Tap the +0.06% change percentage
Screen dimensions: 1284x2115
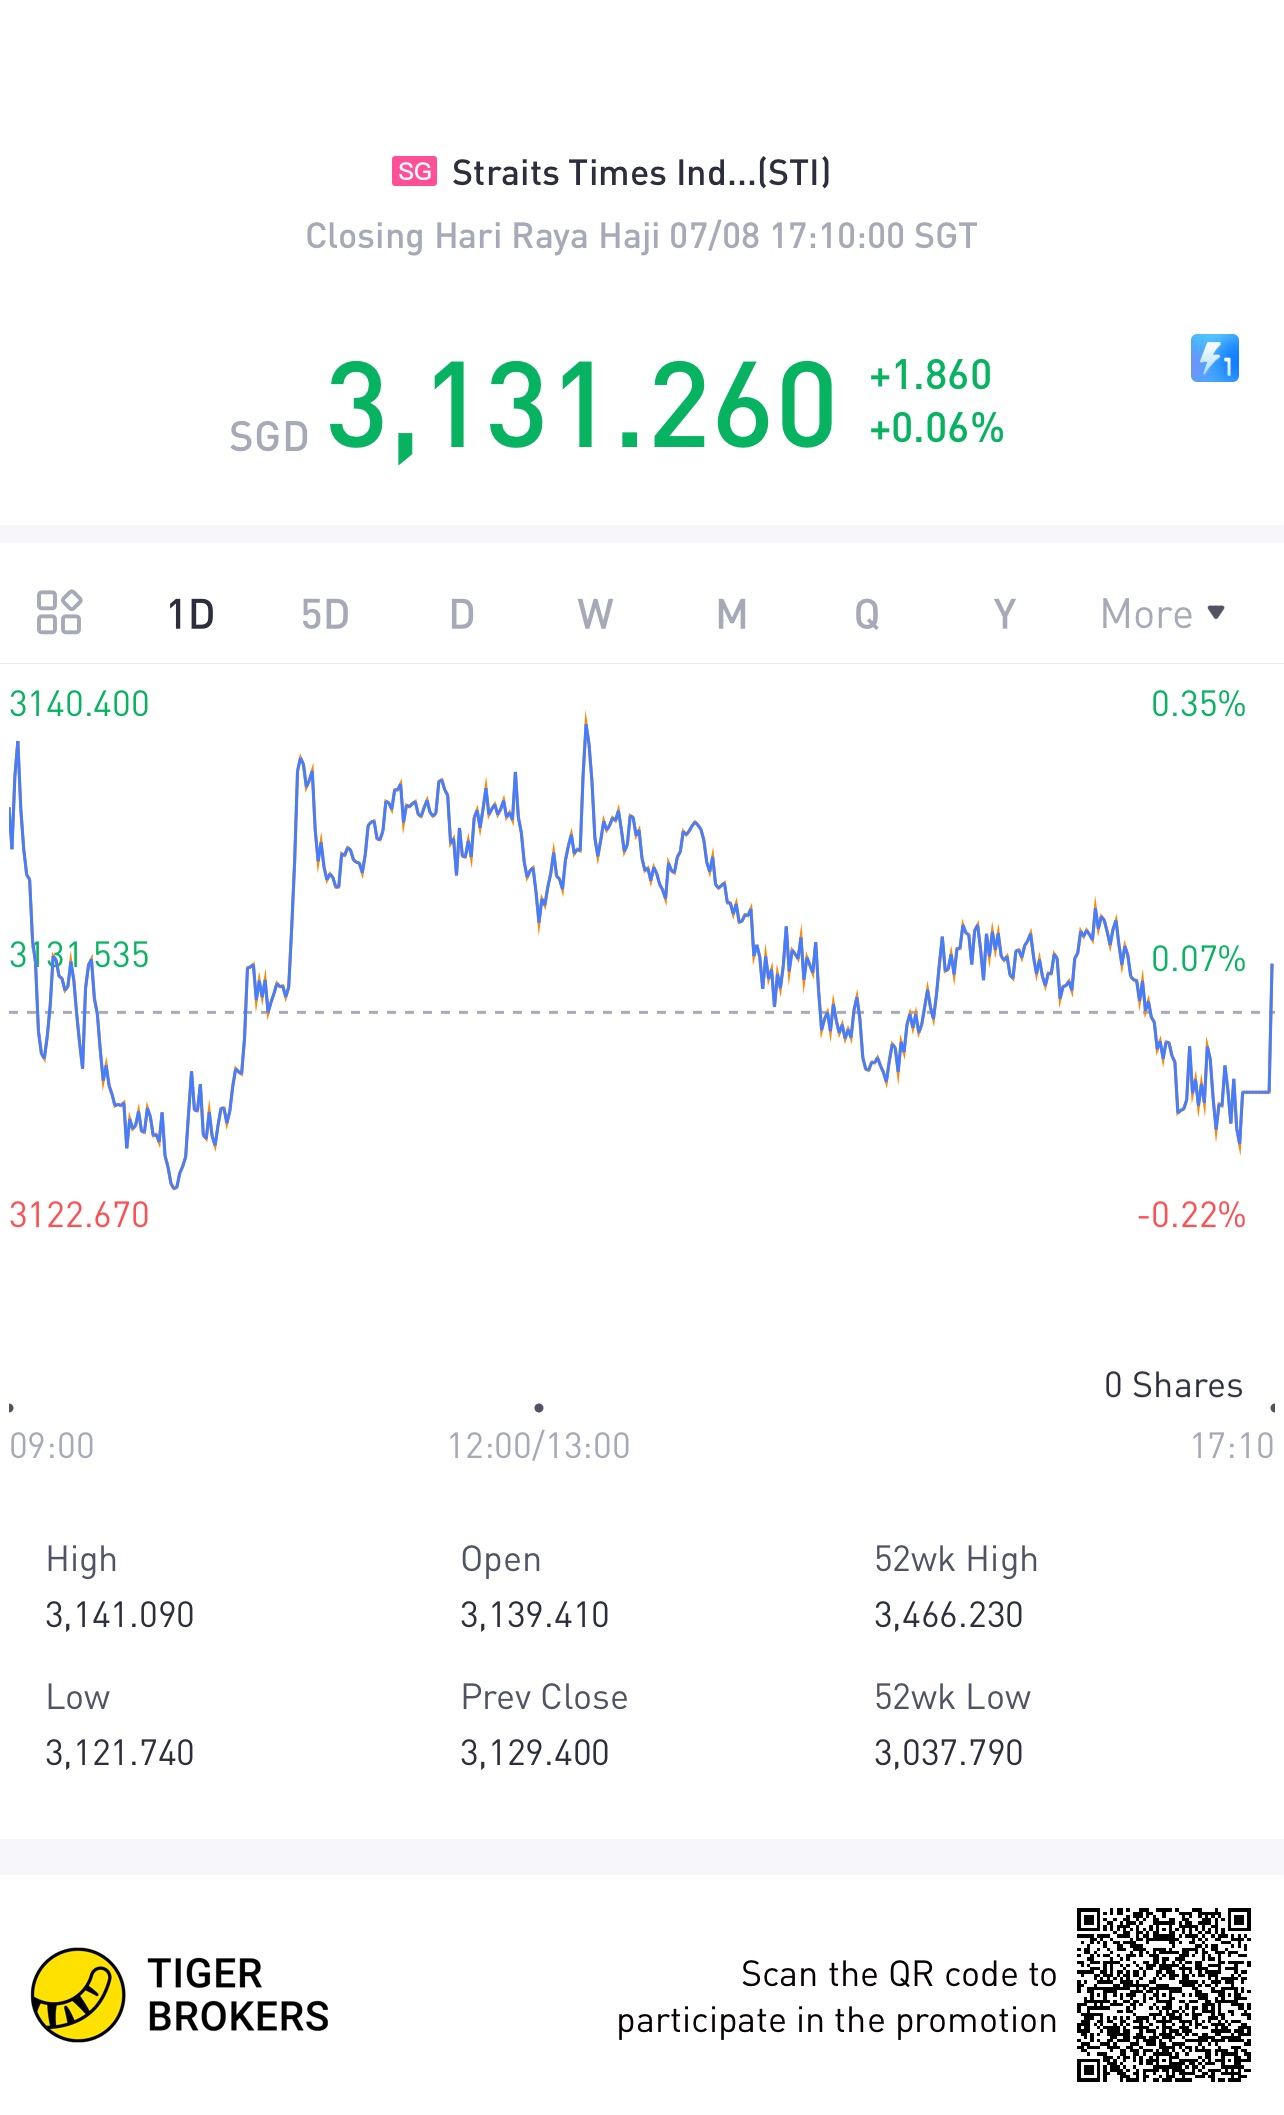coord(937,428)
